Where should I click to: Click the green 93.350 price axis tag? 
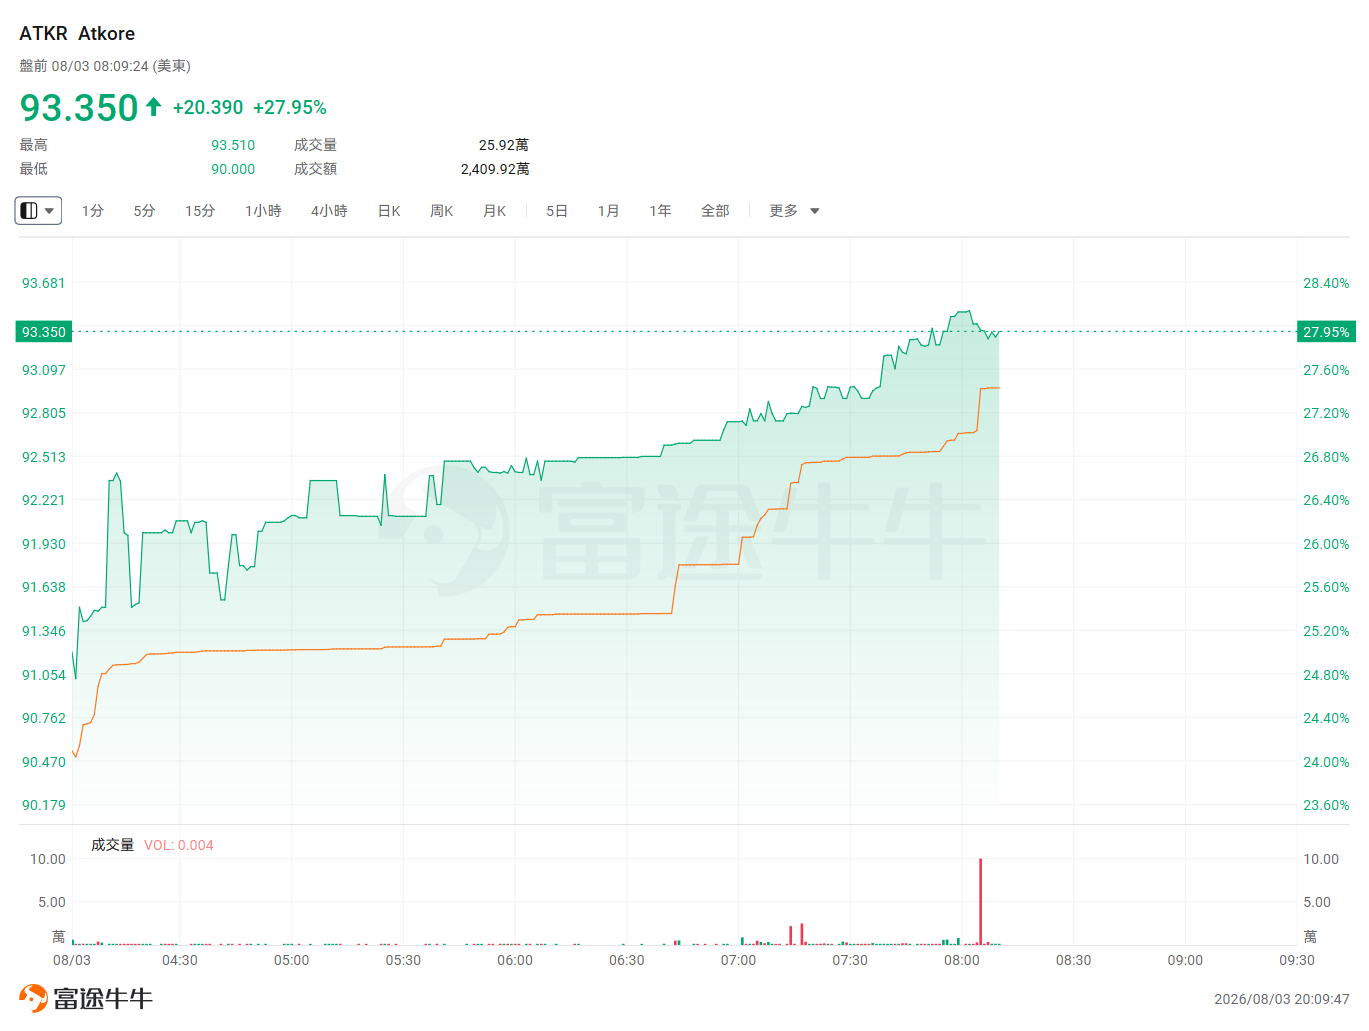(x=44, y=332)
